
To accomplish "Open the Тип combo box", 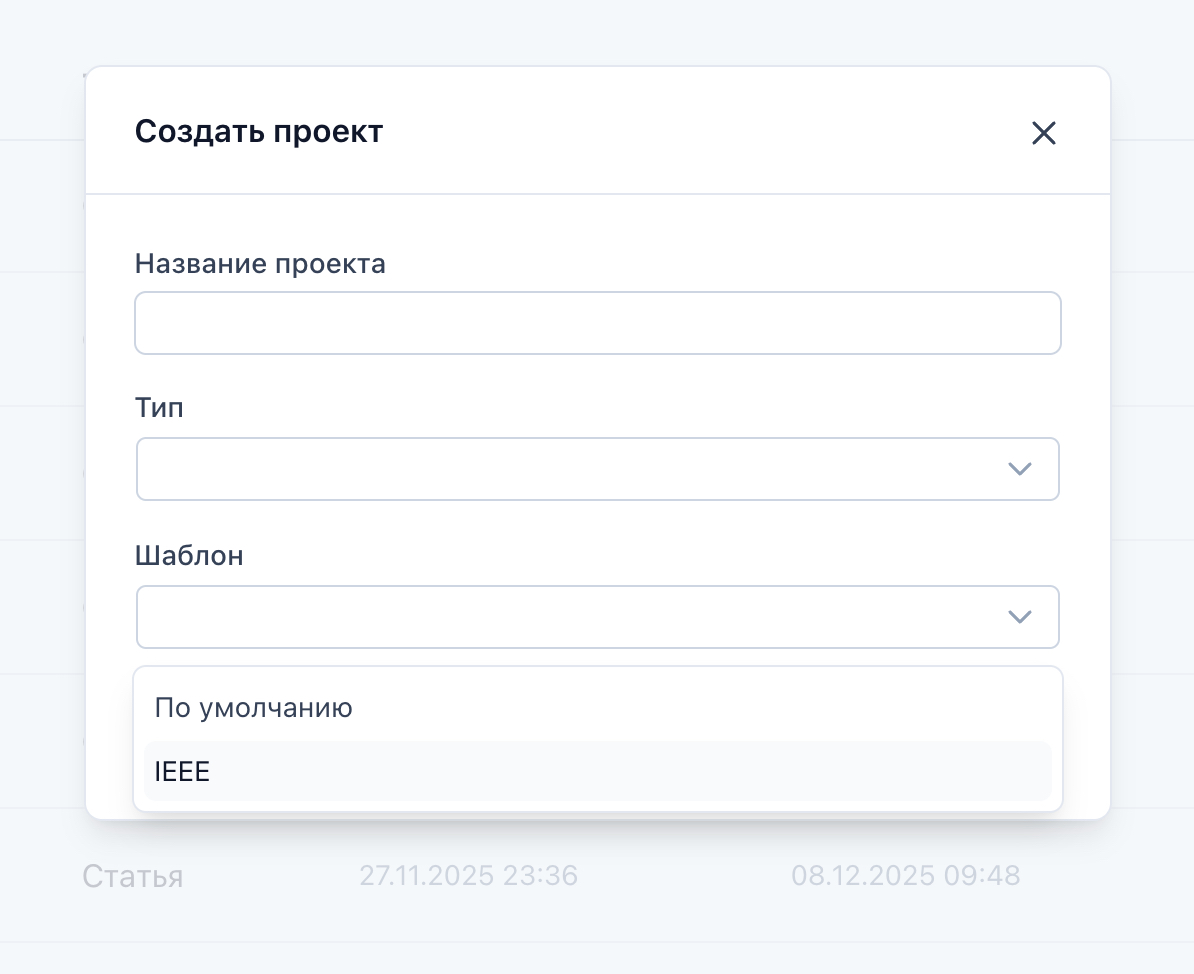I will click(x=570, y=469).
